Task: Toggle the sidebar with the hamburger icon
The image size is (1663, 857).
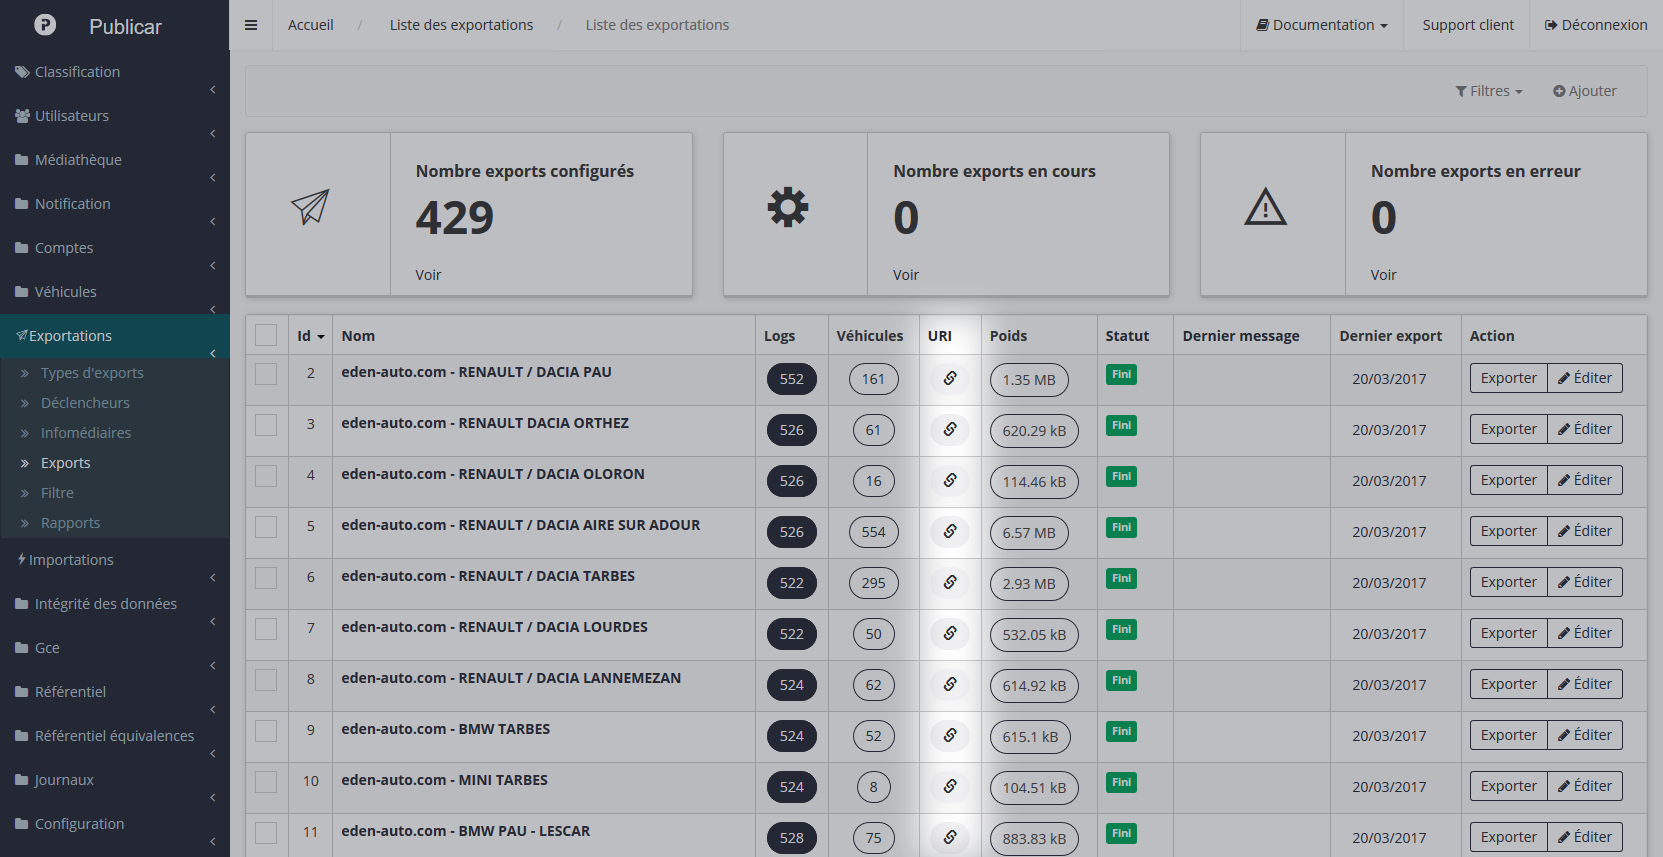Action: click(251, 25)
